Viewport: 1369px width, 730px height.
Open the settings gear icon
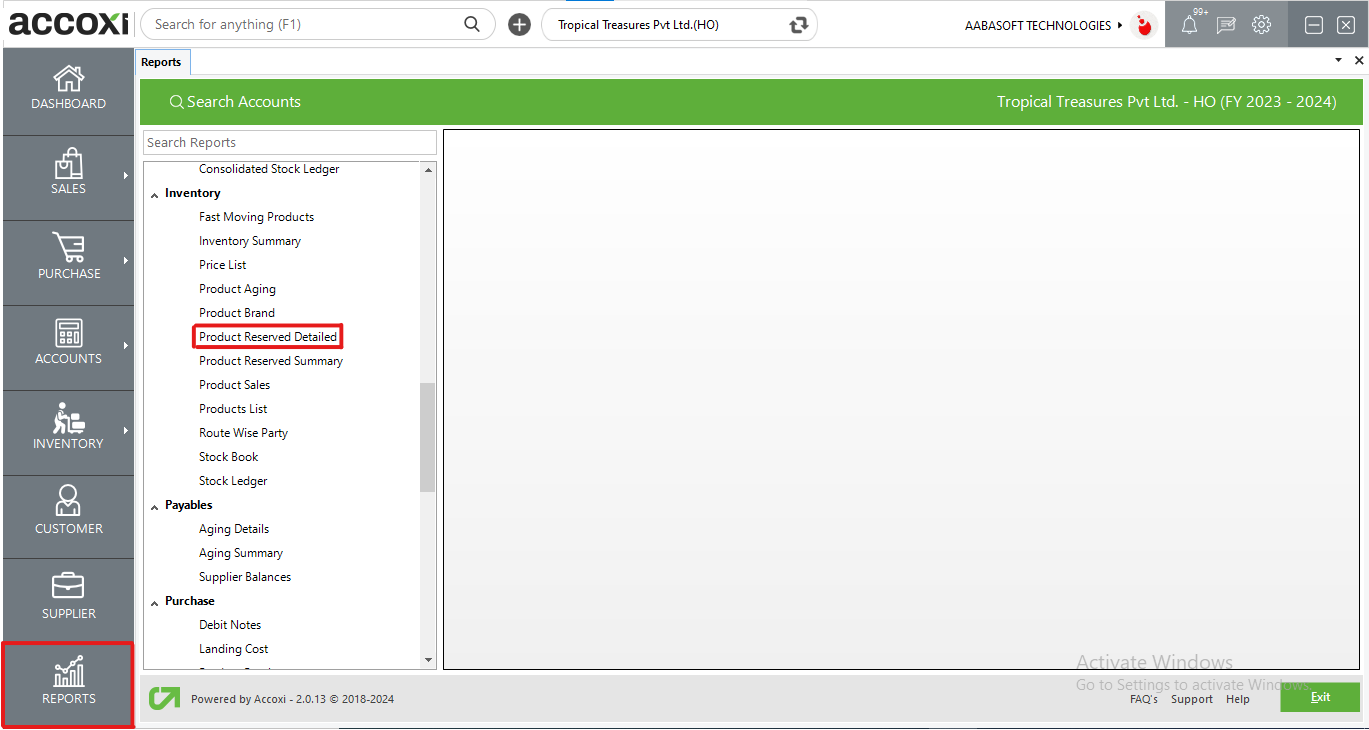click(x=1262, y=25)
